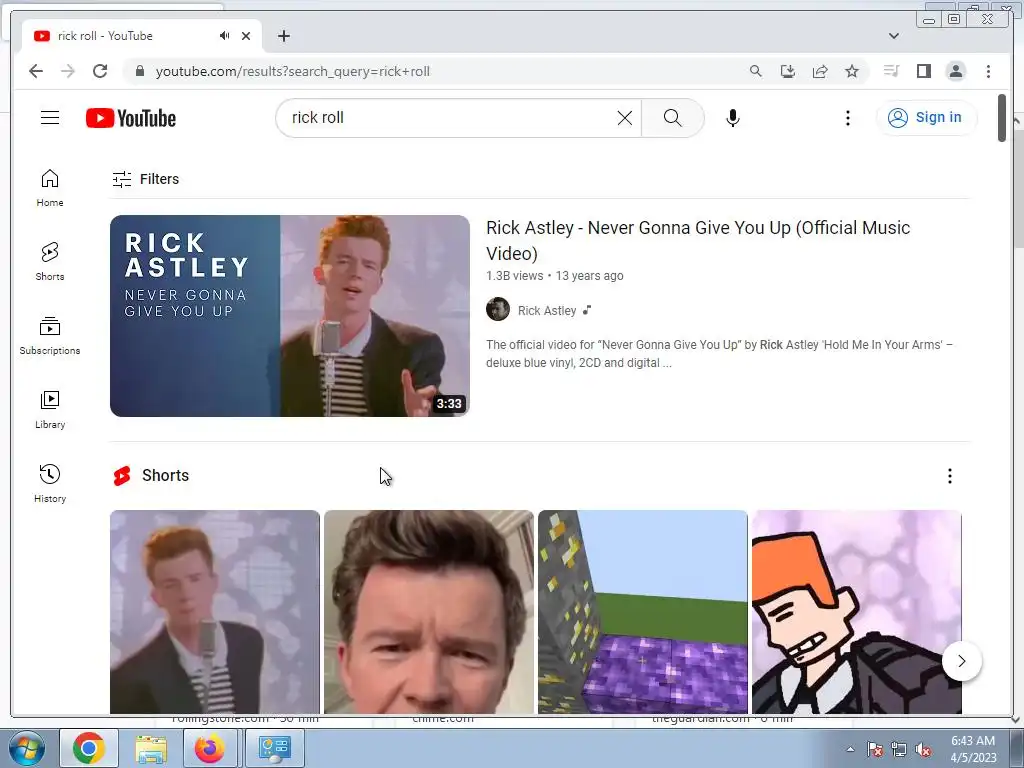Open the Minecraft purple block Short
The image size is (1024, 768).
(x=643, y=612)
